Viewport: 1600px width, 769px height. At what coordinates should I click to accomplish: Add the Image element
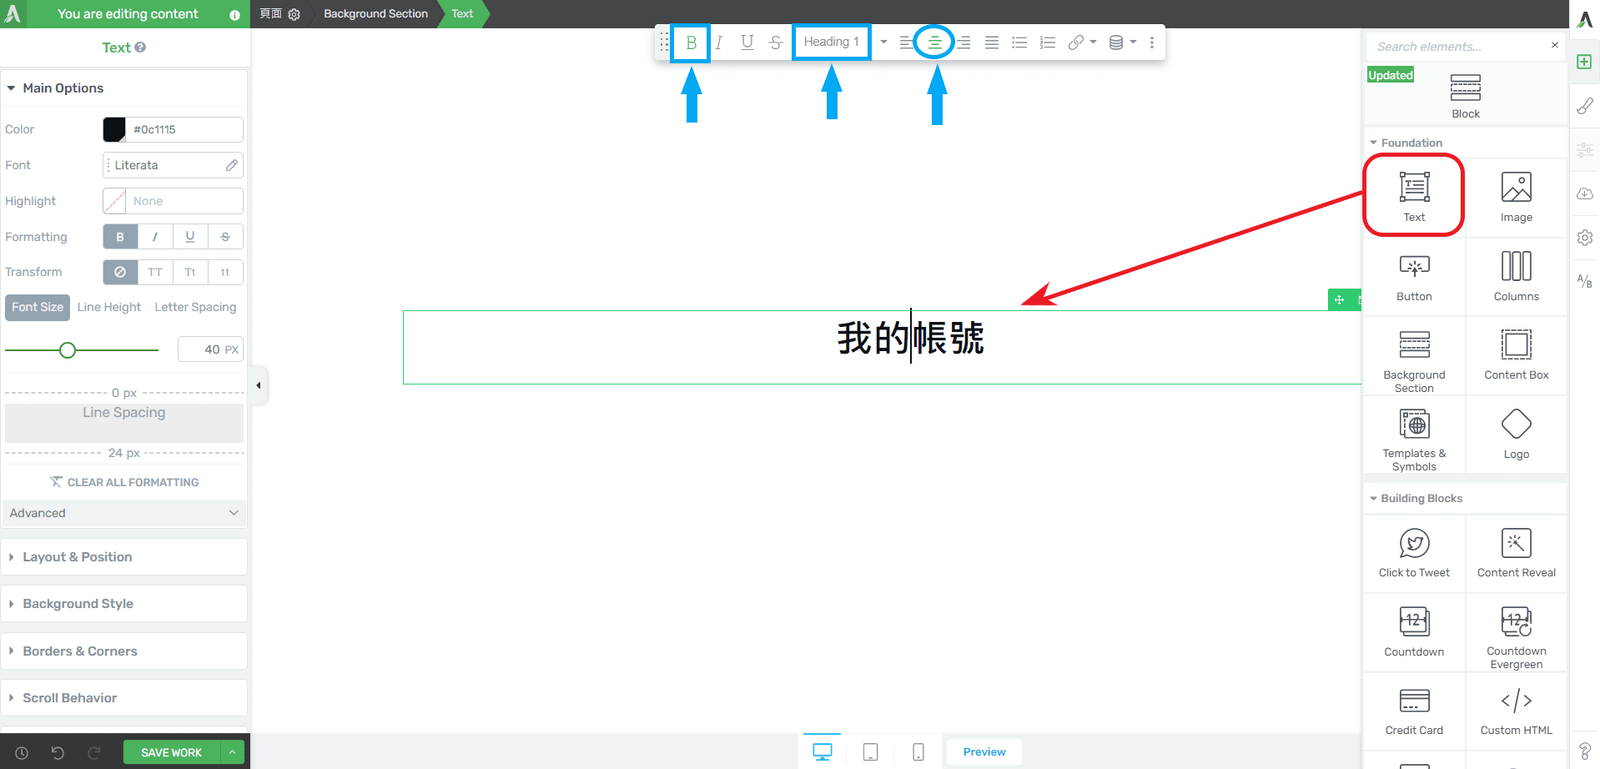tap(1516, 197)
